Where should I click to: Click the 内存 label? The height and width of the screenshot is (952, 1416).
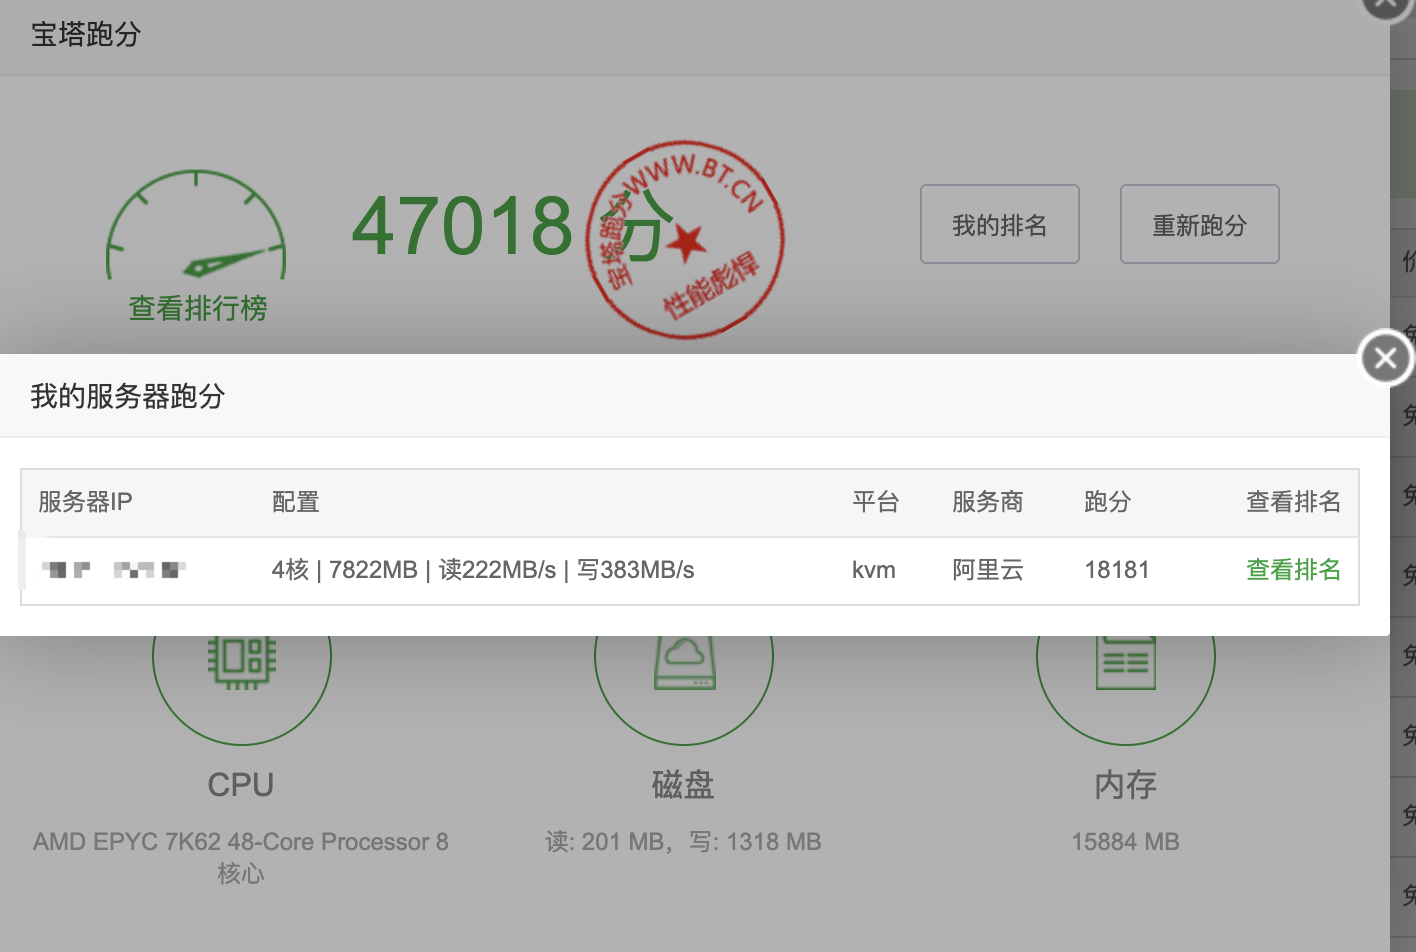point(1126,785)
